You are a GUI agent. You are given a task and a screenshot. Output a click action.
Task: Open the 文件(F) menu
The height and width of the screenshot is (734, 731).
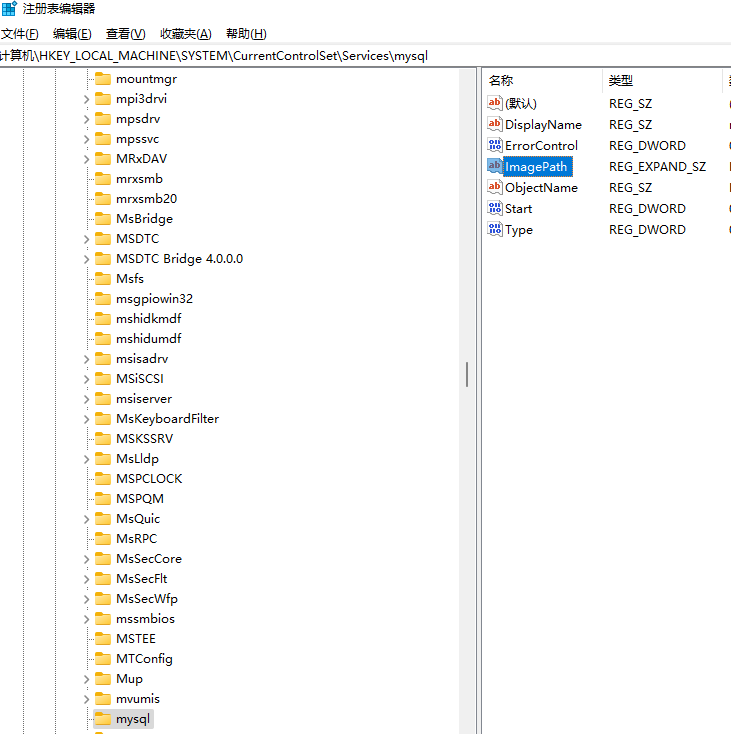(x=20, y=34)
